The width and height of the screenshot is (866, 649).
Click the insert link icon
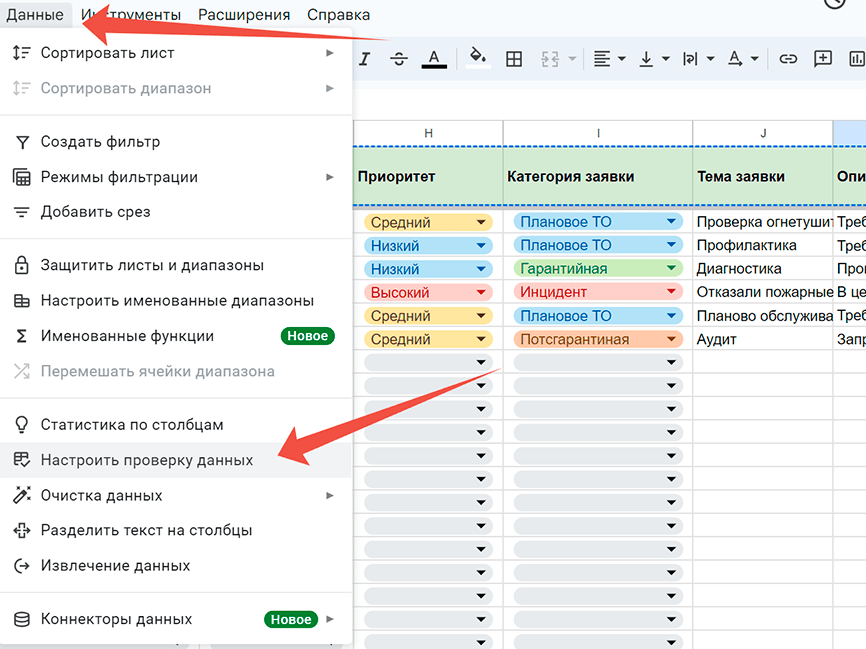[788, 59]
